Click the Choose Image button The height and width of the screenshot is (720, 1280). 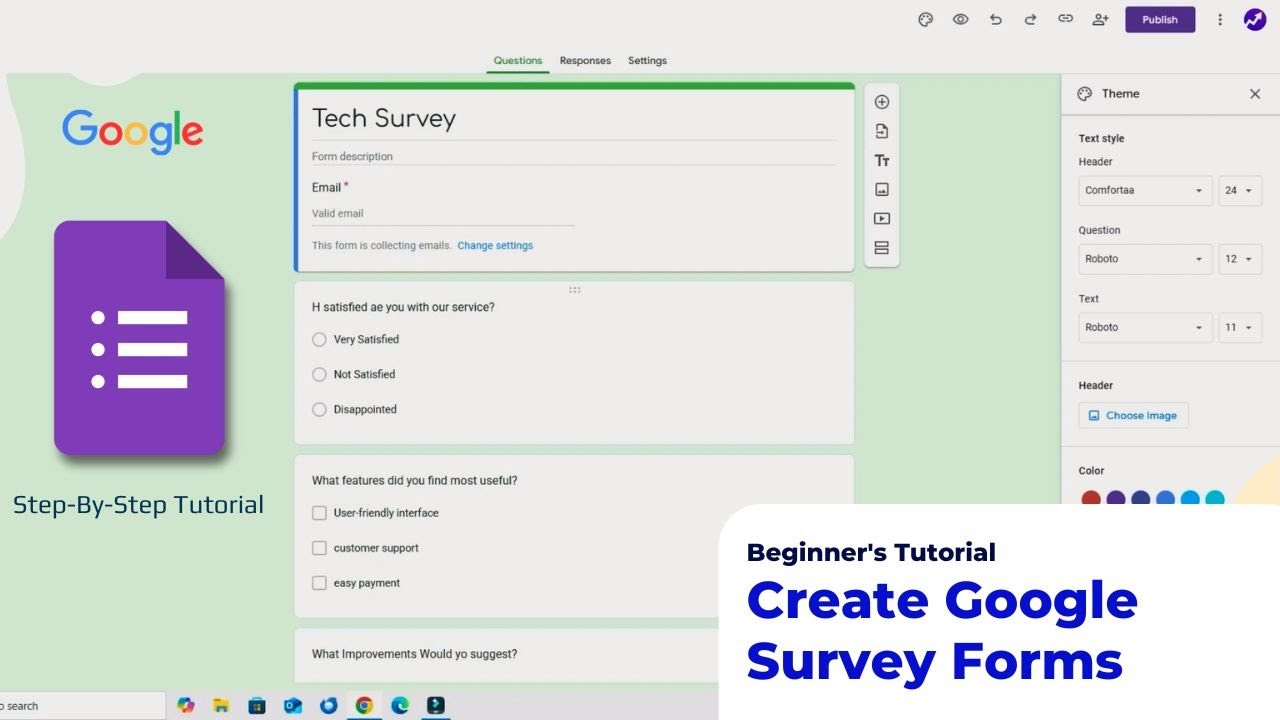pyautogui.click(x=1133, y=416)
